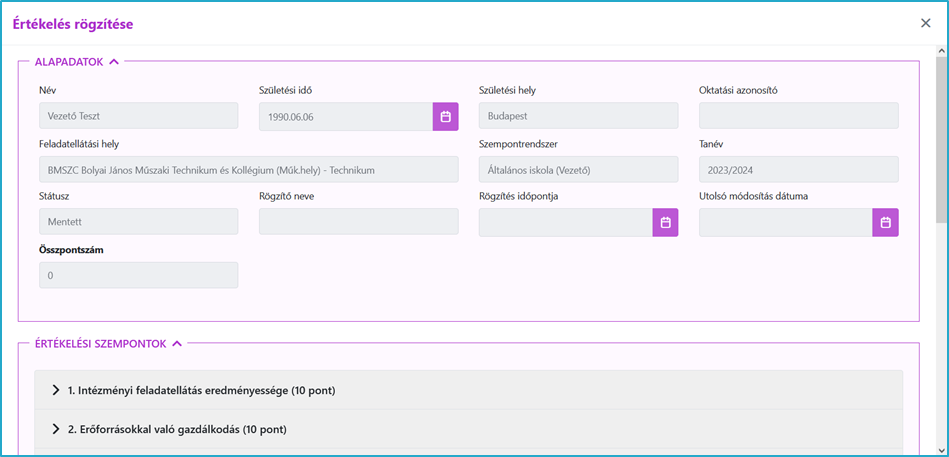Click the Feladatellátási hely field
The width and height of the screenshot is (949, 457).
coord(249,169)
